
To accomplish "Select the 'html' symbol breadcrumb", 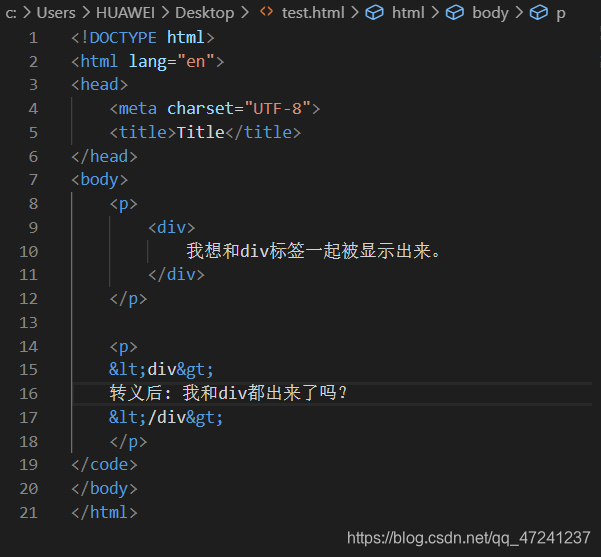I will [x=408, y=13].
